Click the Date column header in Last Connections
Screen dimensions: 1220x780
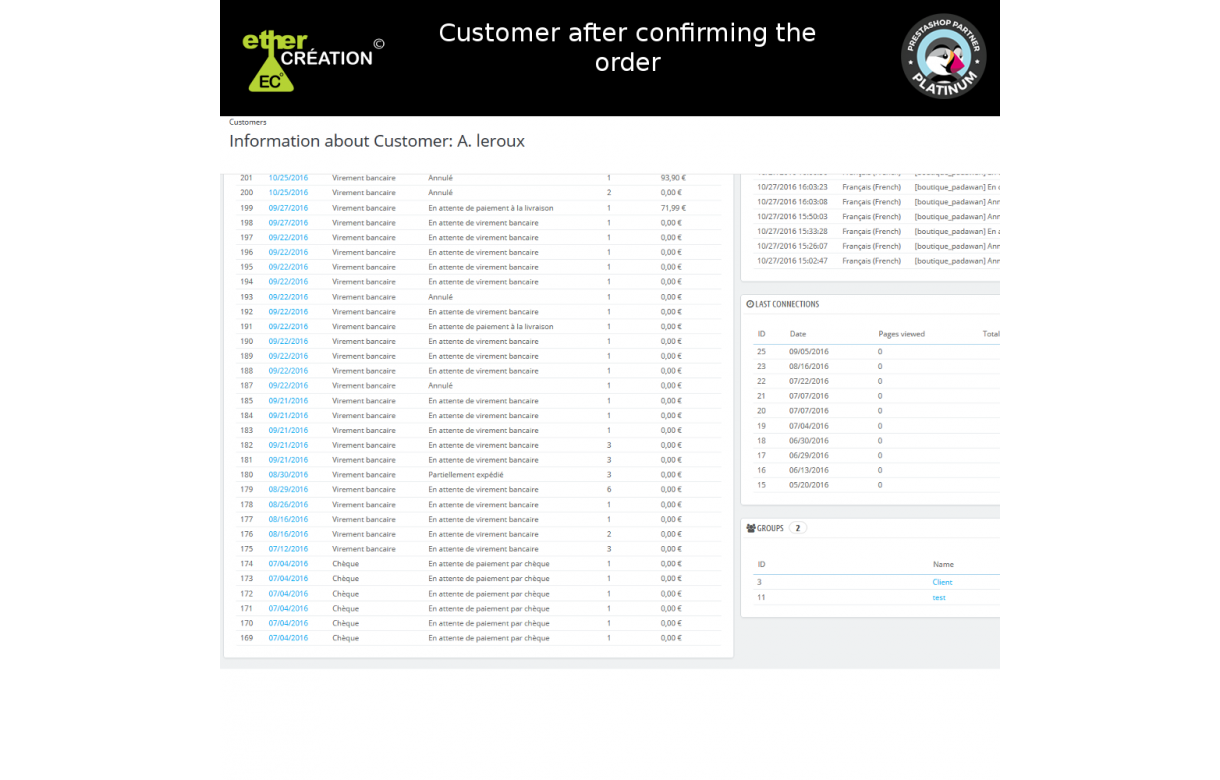point(798,334)
